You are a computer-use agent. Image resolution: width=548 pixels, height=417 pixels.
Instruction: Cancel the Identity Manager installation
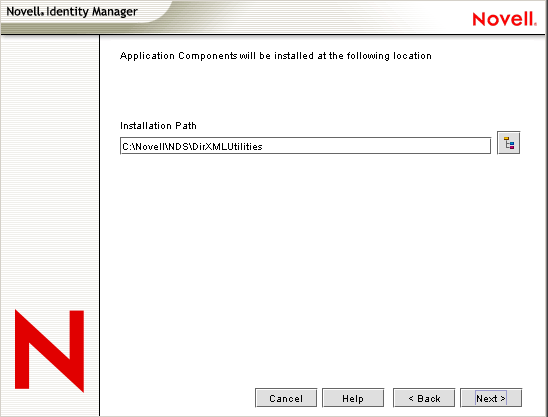[x=286, y=398]
